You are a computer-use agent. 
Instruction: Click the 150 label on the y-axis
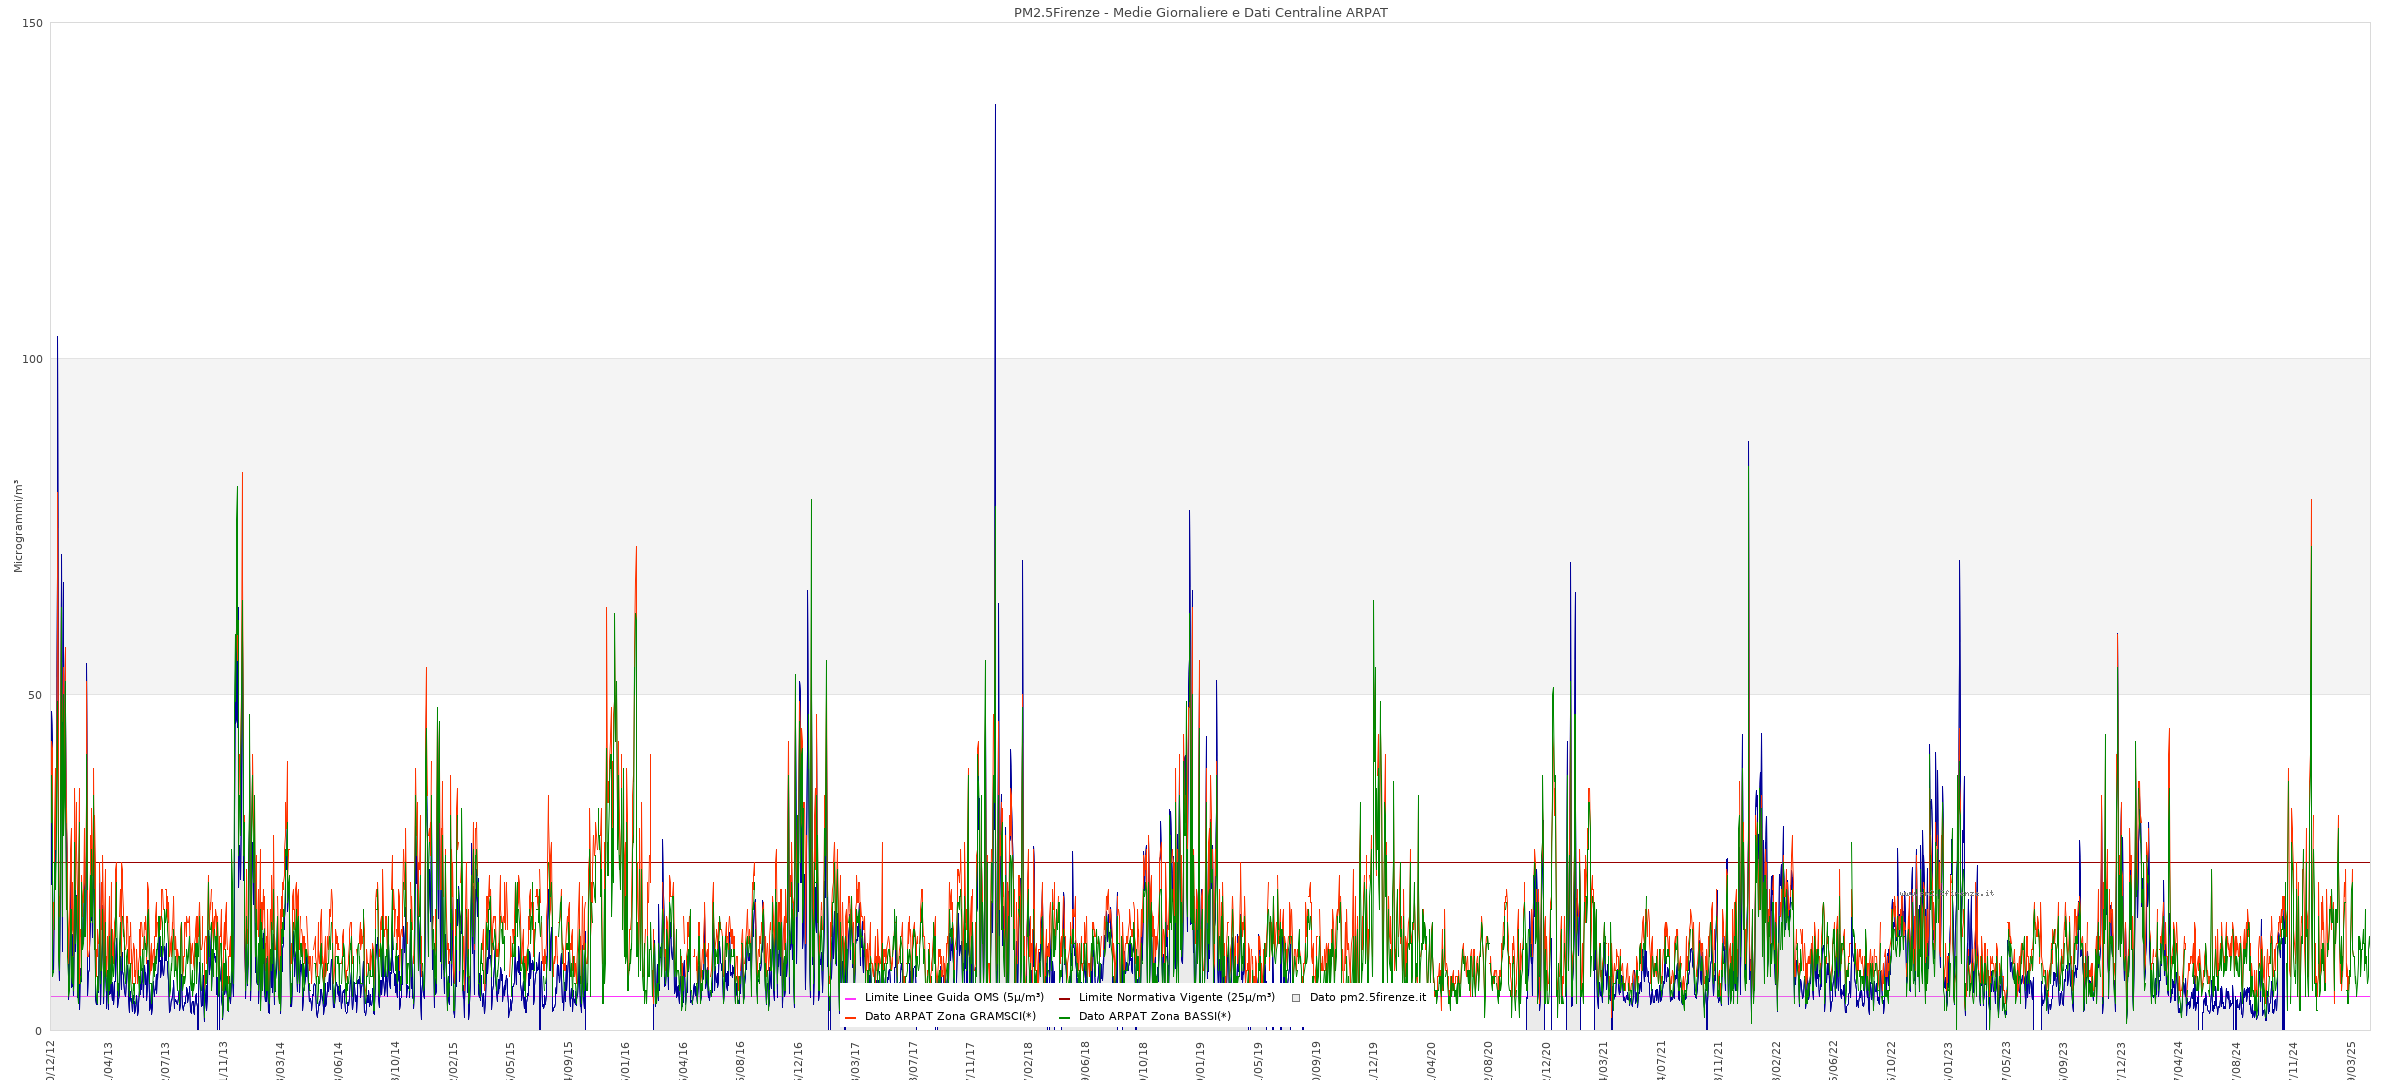tap(33, 23)
